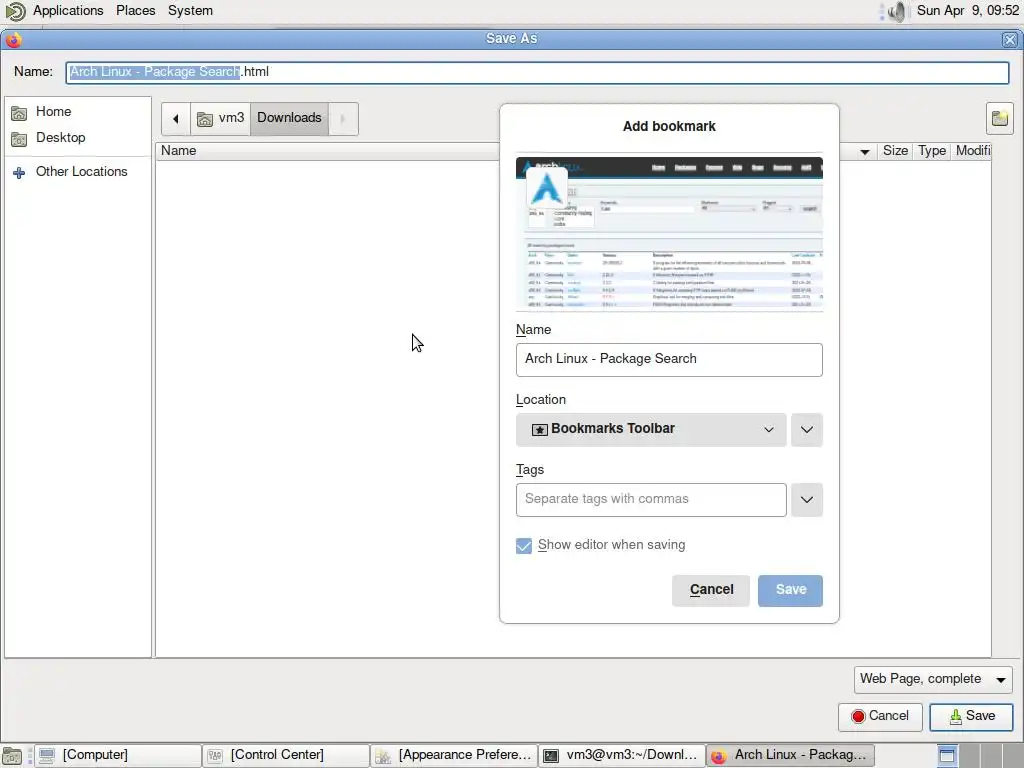
Task: Switch to Appearance Preferences taskbar window
Action: tap(454, 755)
